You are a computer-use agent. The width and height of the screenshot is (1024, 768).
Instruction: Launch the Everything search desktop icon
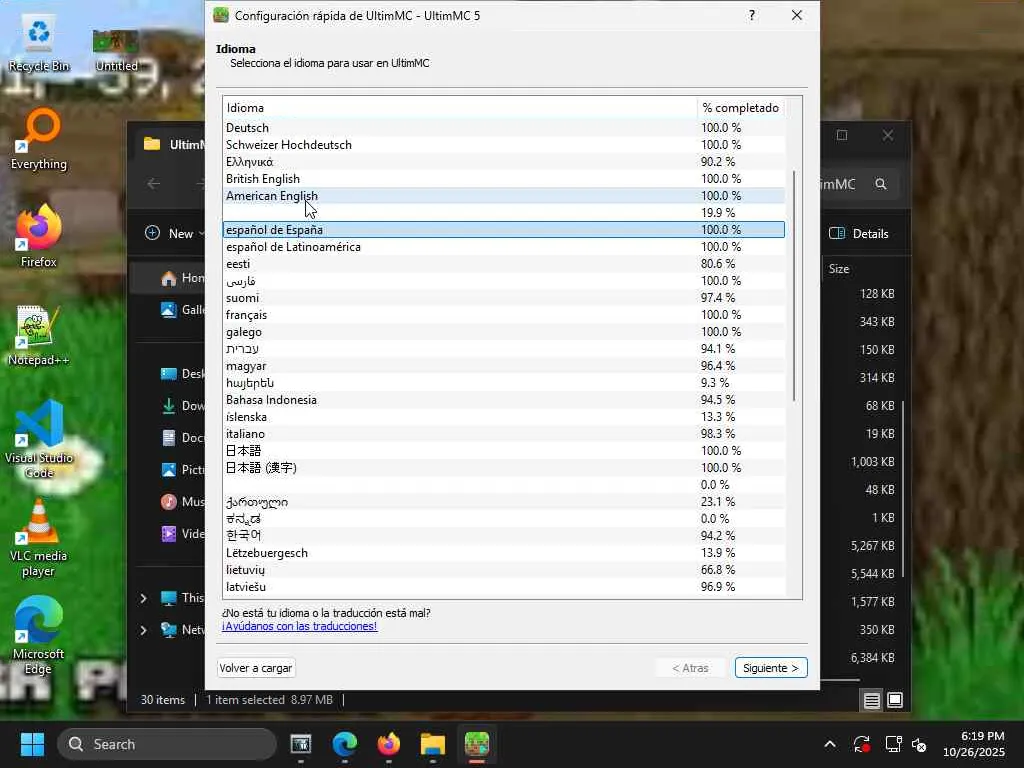(39, 139)
